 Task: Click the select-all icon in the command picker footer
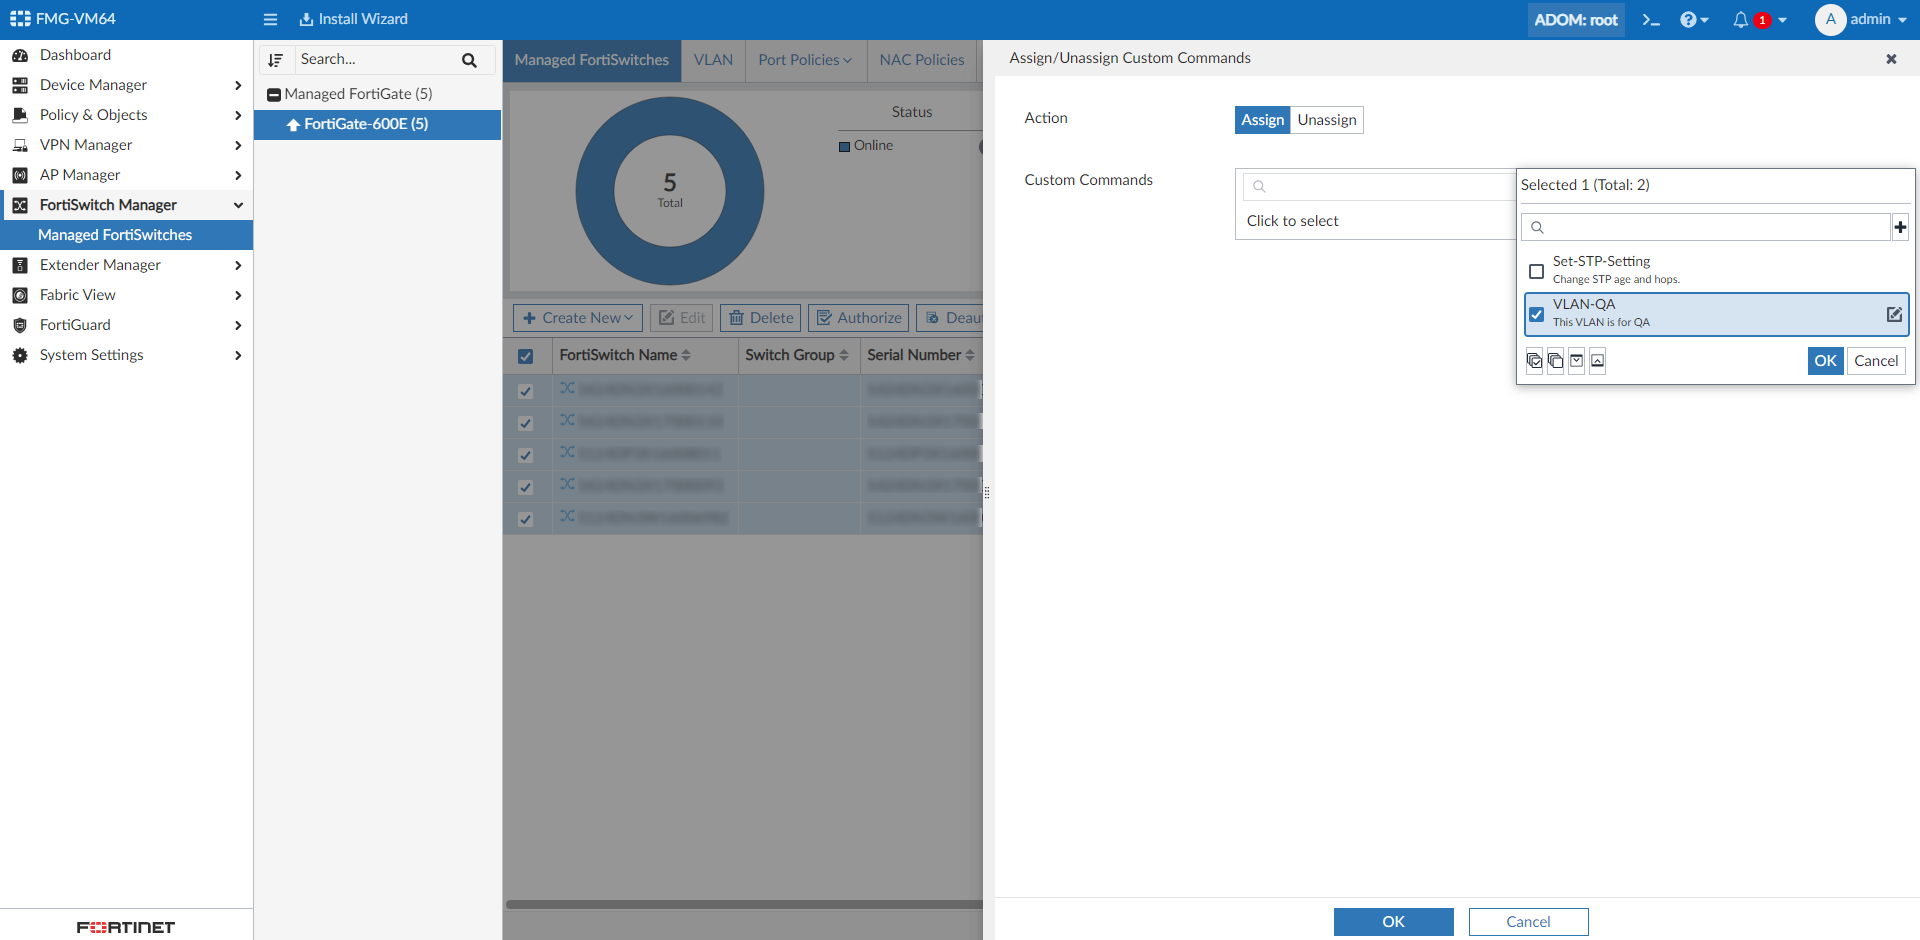click(1534, 361)
